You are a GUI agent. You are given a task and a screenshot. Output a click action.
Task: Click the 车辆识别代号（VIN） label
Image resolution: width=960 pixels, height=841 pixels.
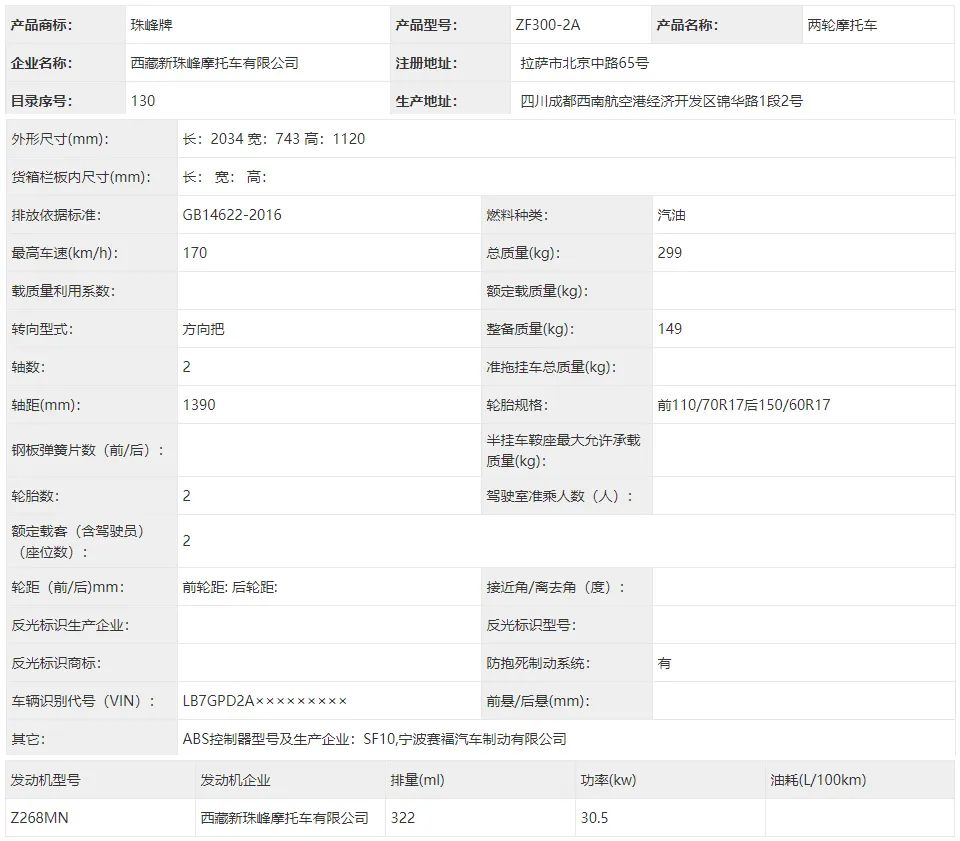tap(83, 701)
